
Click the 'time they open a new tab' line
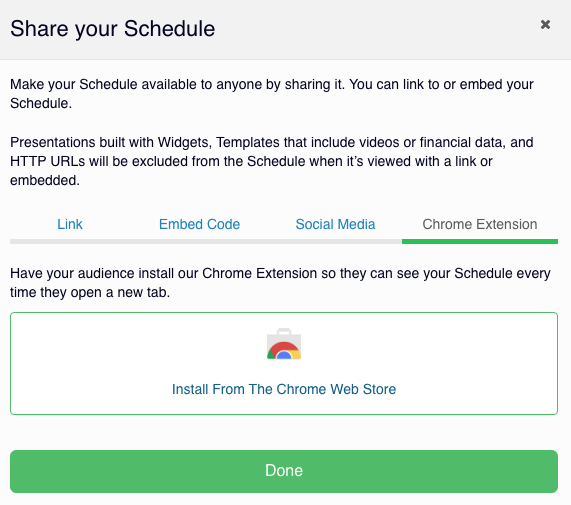tap(90, 292)
